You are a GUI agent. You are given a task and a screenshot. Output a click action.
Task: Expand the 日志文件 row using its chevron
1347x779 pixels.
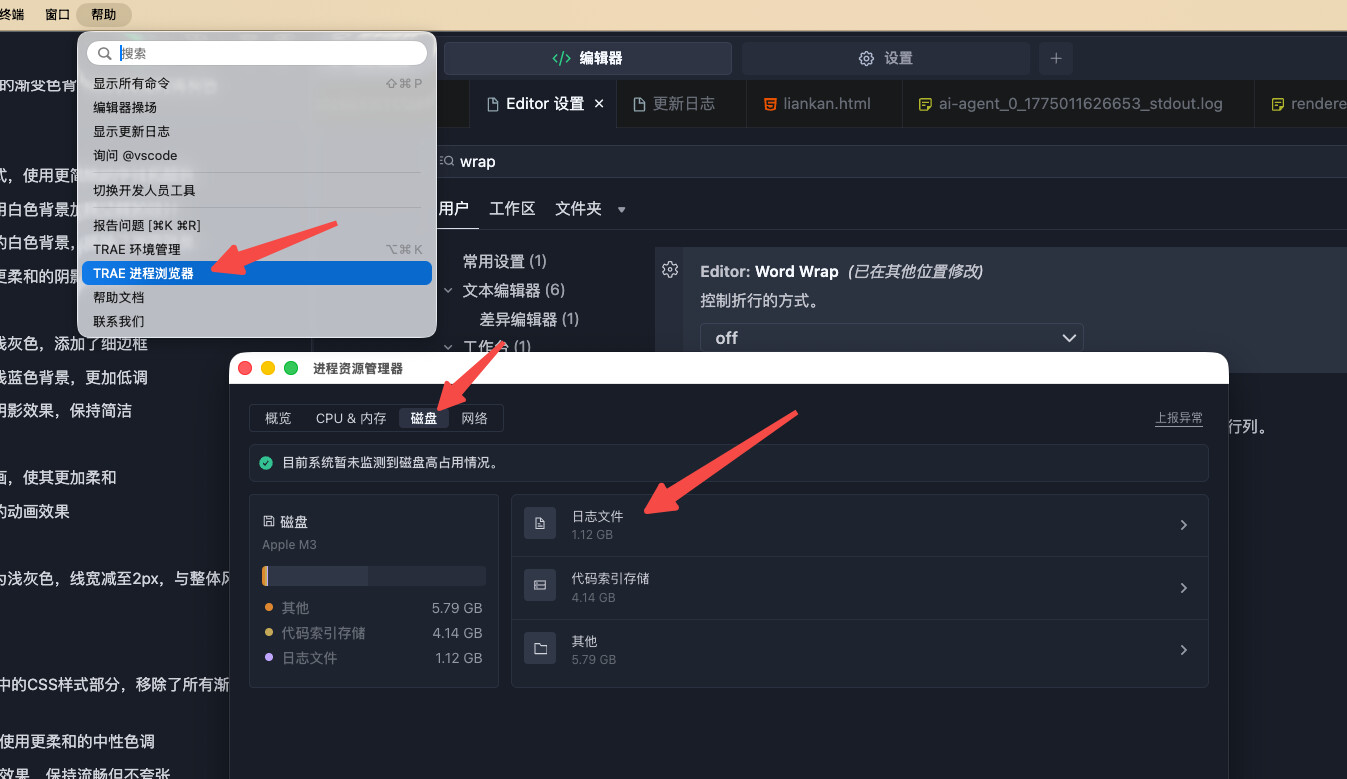1183,525
